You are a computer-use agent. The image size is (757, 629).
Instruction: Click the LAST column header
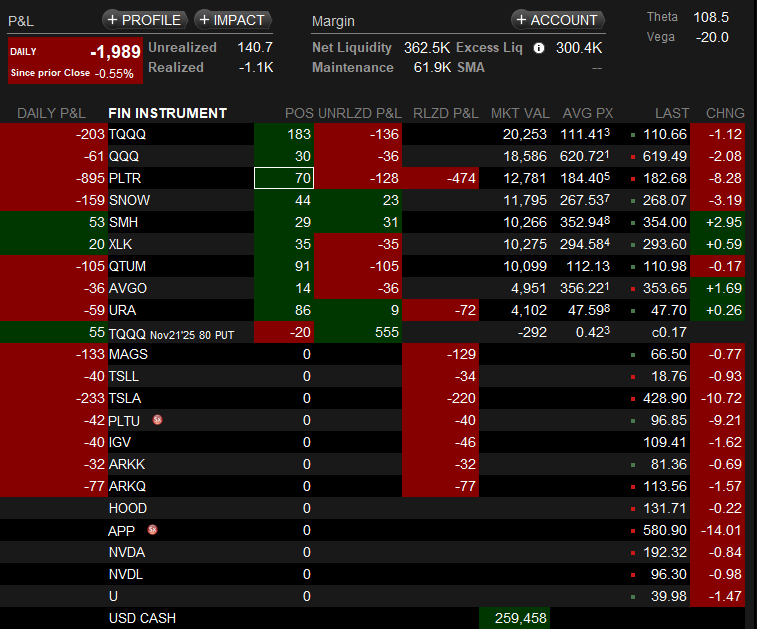[x=672, y=113]
